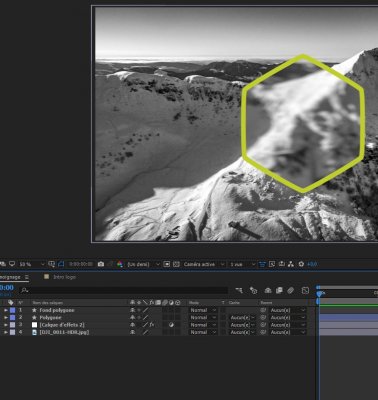Toggle shy switch on Fond polygone layer
378x400 pixels.
pyautogui.click(x=133, y=310)
